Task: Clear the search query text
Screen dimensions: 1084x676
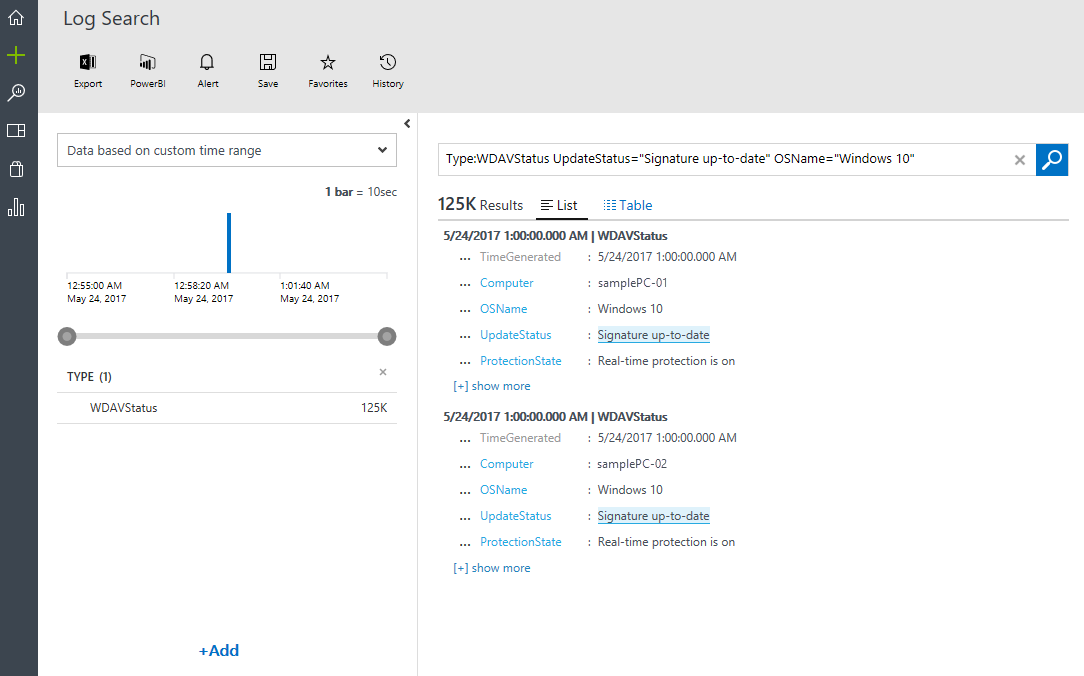Action: [1020, 160]
